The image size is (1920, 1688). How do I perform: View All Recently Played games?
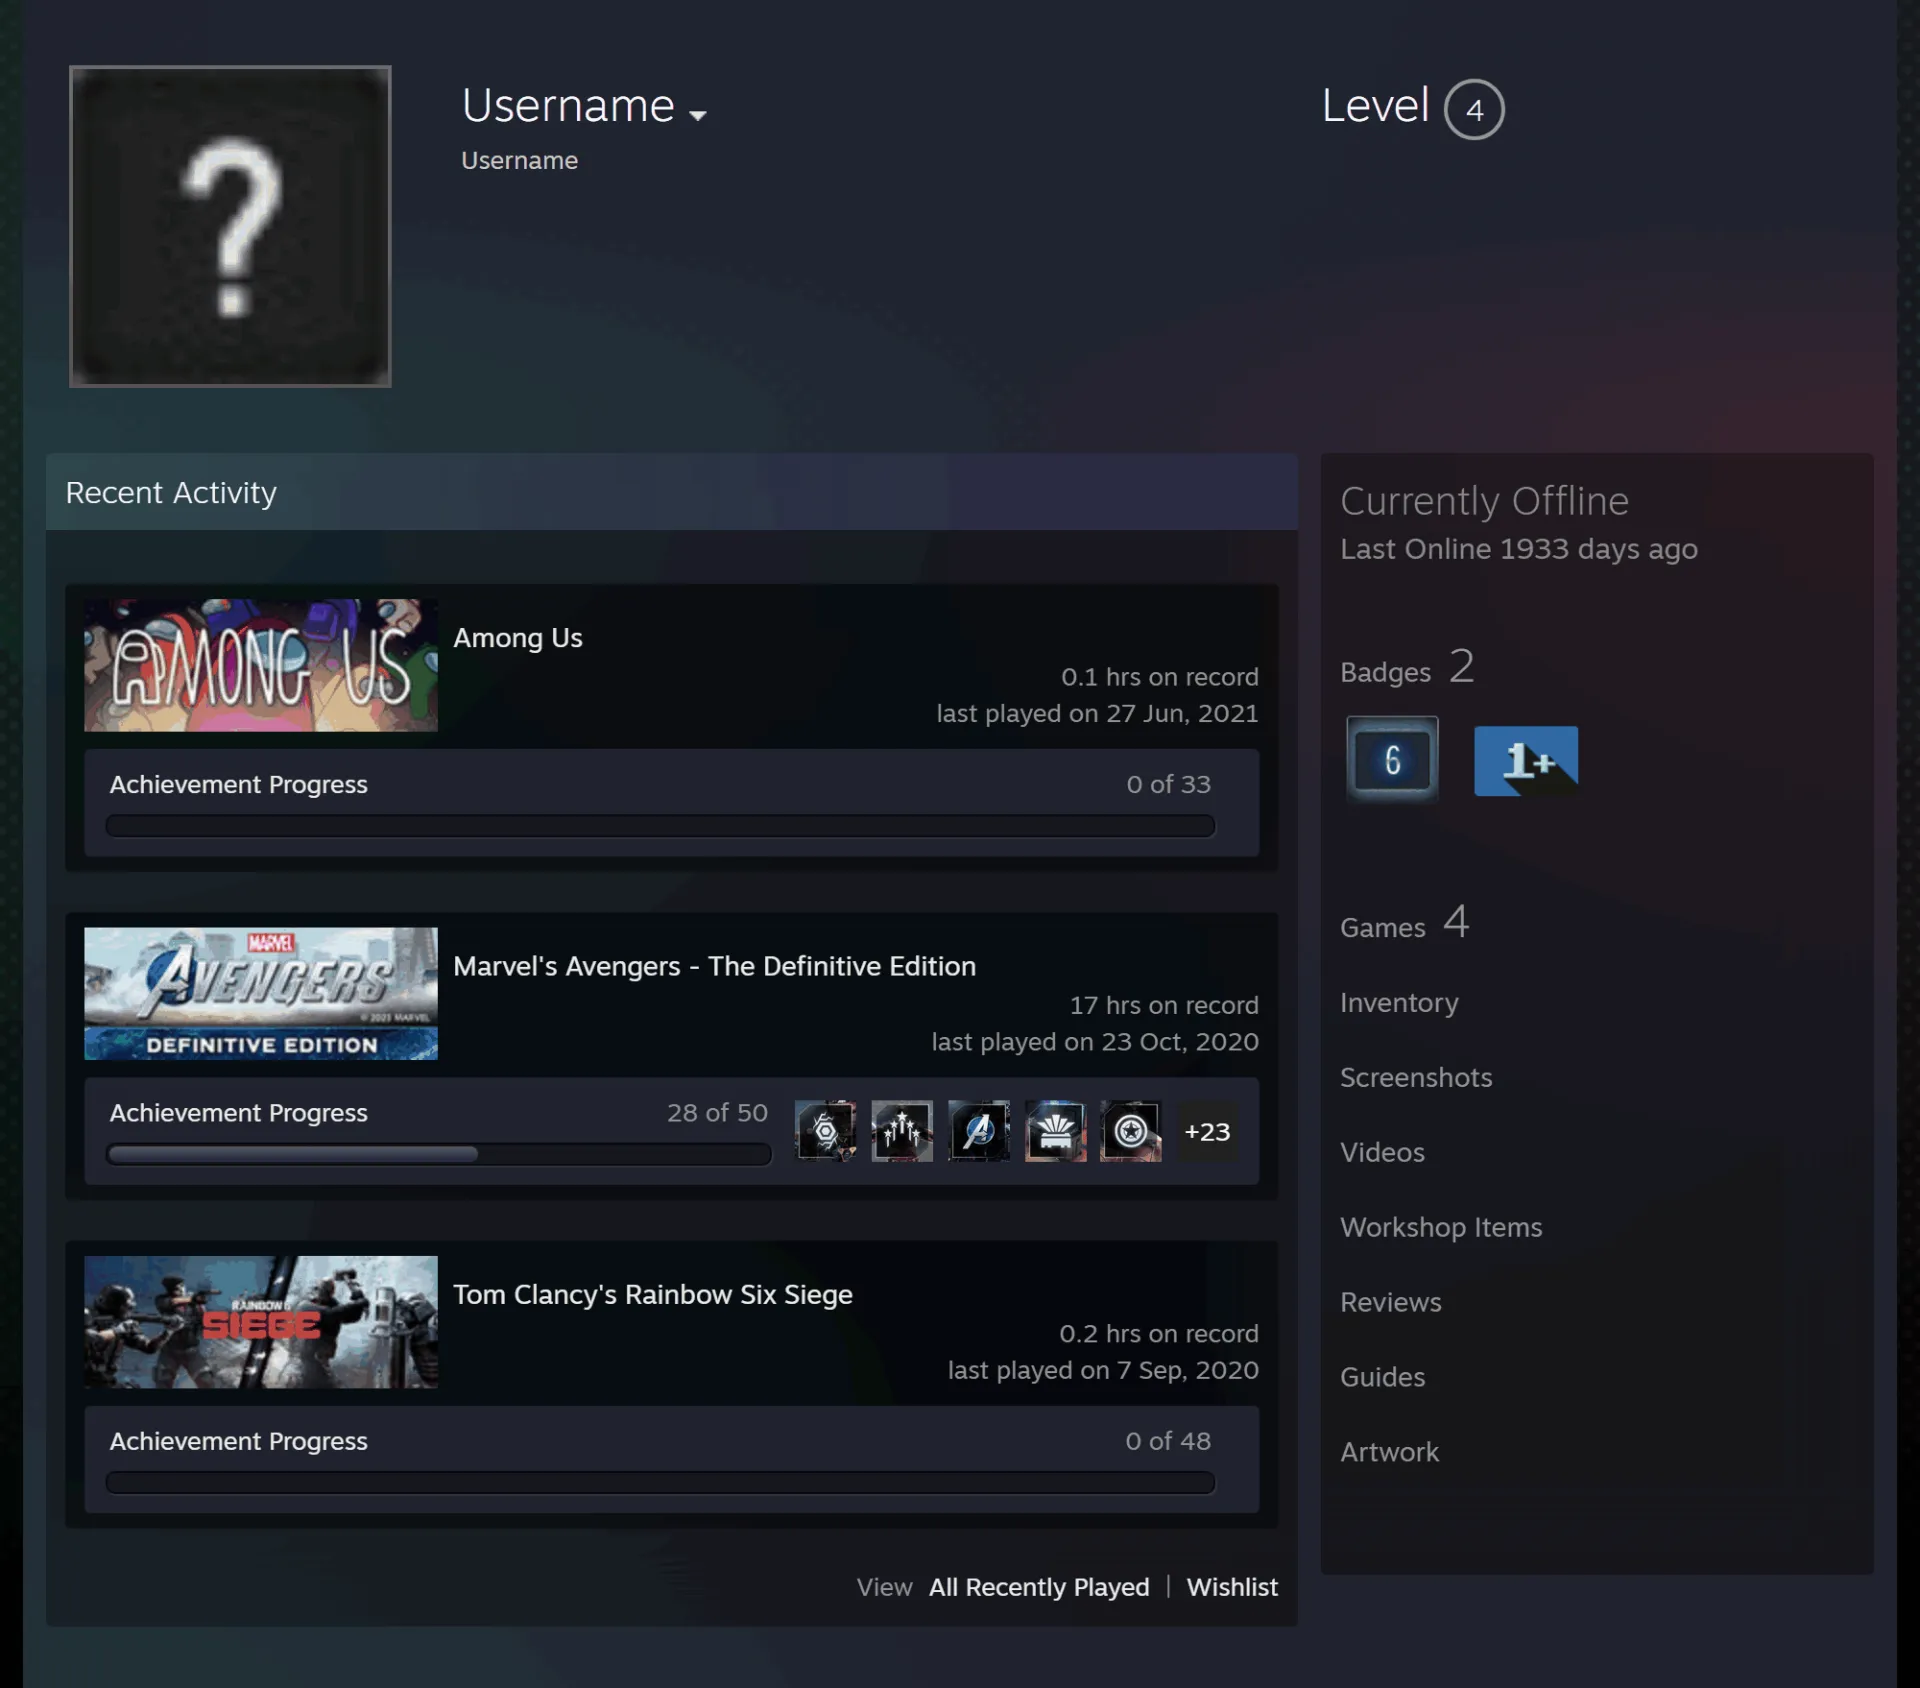pos(1039,1587)
